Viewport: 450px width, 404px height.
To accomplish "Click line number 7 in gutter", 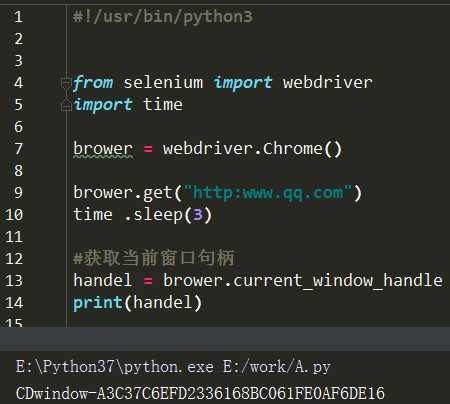I will click(18, 149).
